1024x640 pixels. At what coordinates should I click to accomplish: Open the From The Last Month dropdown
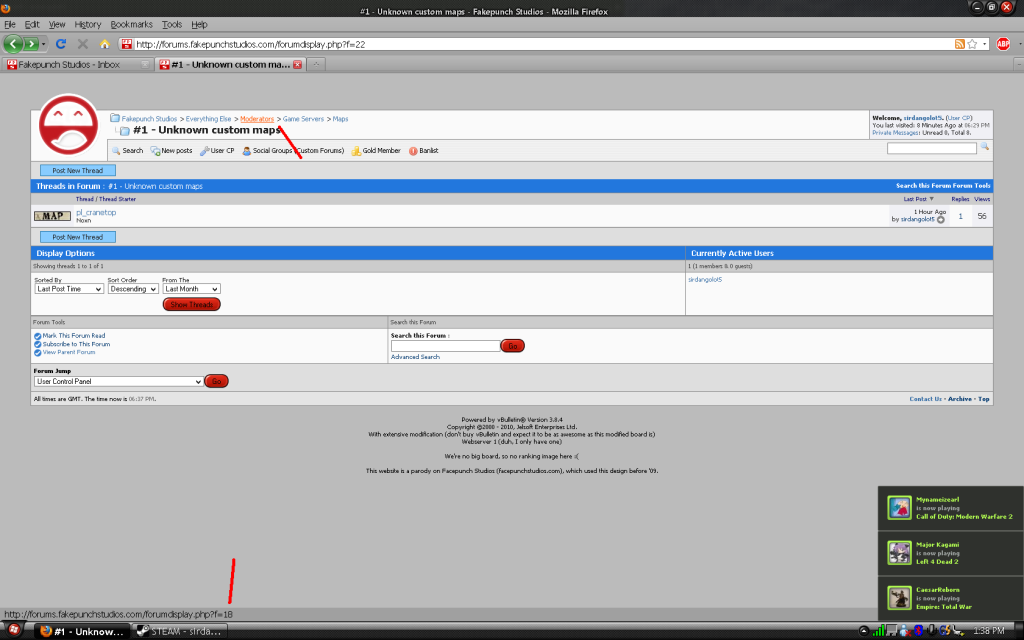(191, 289)
